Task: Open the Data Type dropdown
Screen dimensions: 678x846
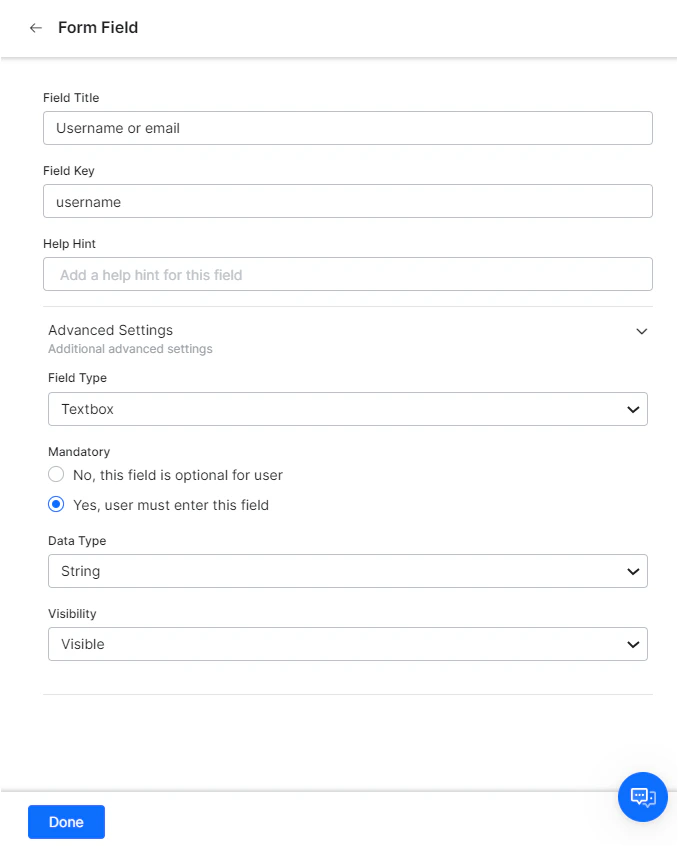Action: pos(347,571)
